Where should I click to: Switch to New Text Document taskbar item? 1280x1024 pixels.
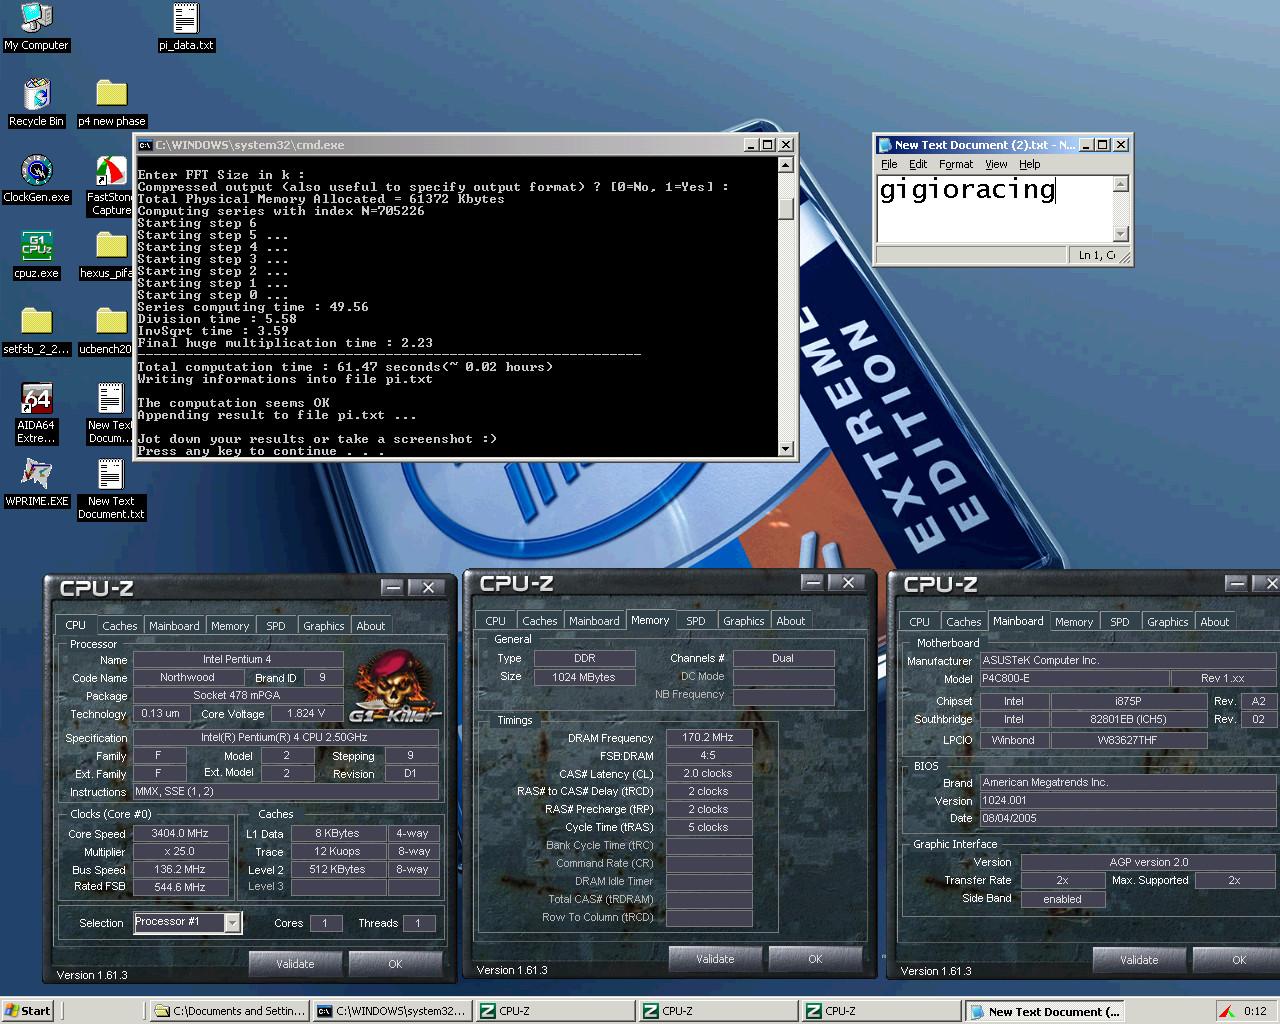[x=1044, y=1011]
